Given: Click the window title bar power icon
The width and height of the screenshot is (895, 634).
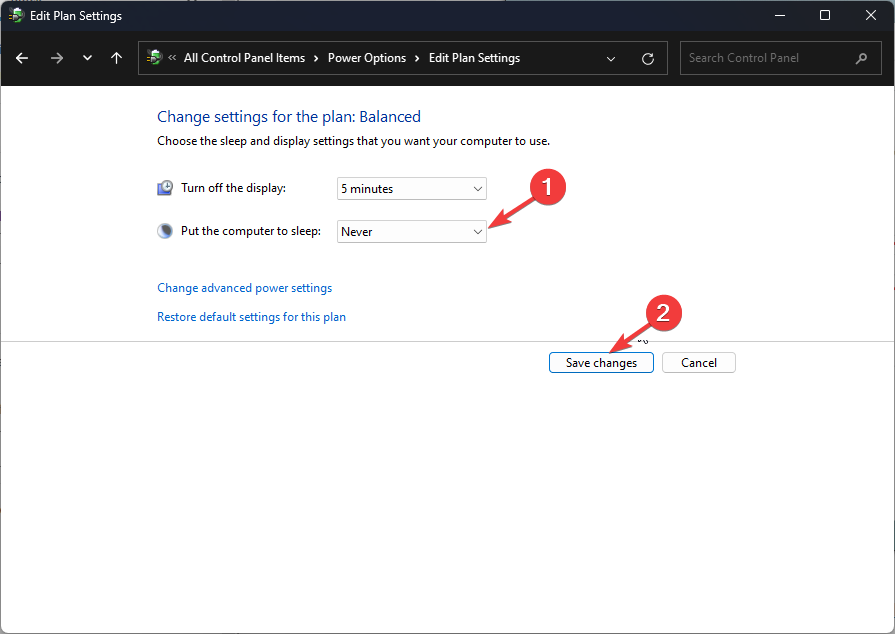Looking at the screenshot, I should point(16,15).
